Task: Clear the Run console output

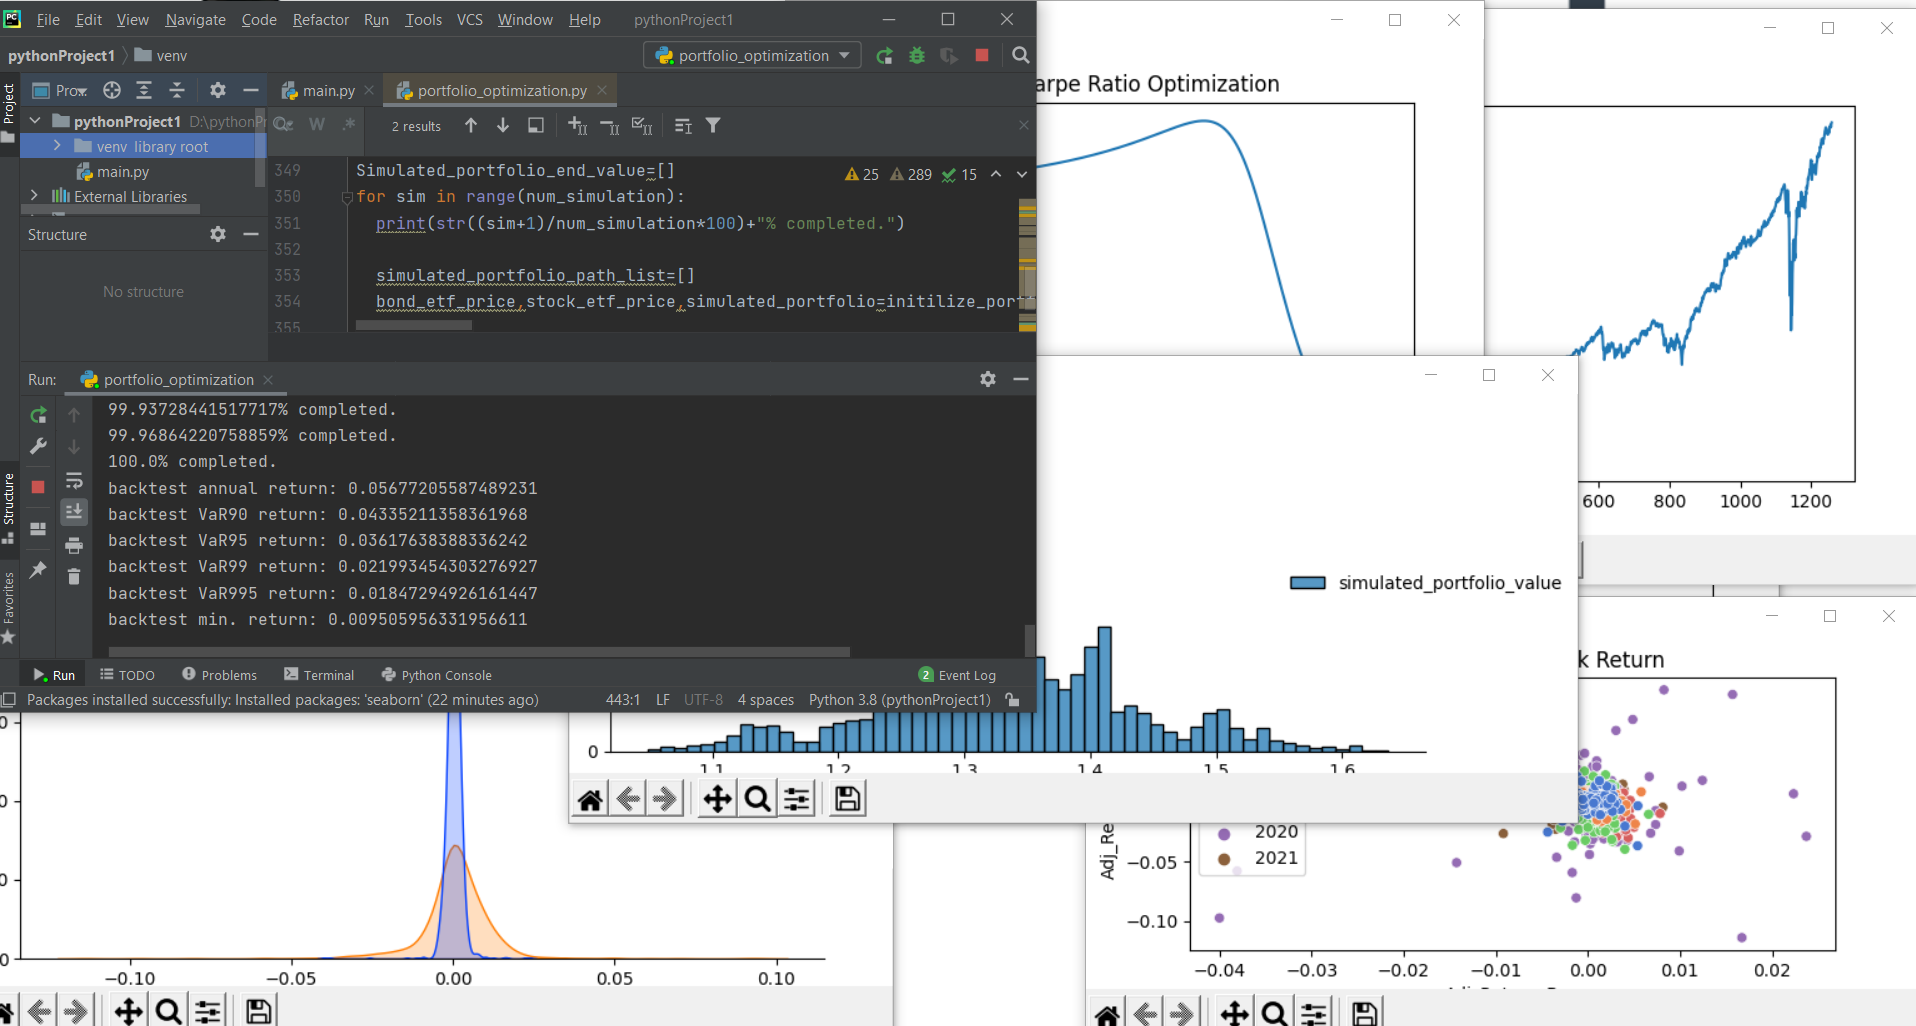Action: coord(74,578)
